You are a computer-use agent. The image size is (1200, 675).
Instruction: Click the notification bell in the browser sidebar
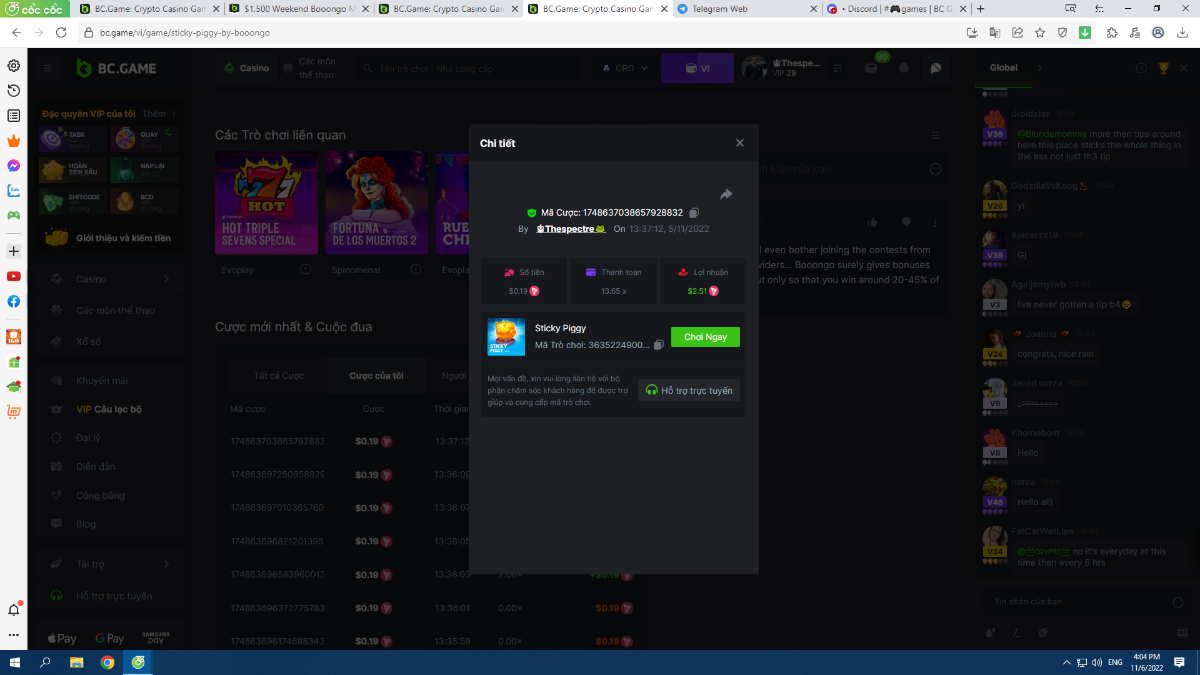pos(14,609)
